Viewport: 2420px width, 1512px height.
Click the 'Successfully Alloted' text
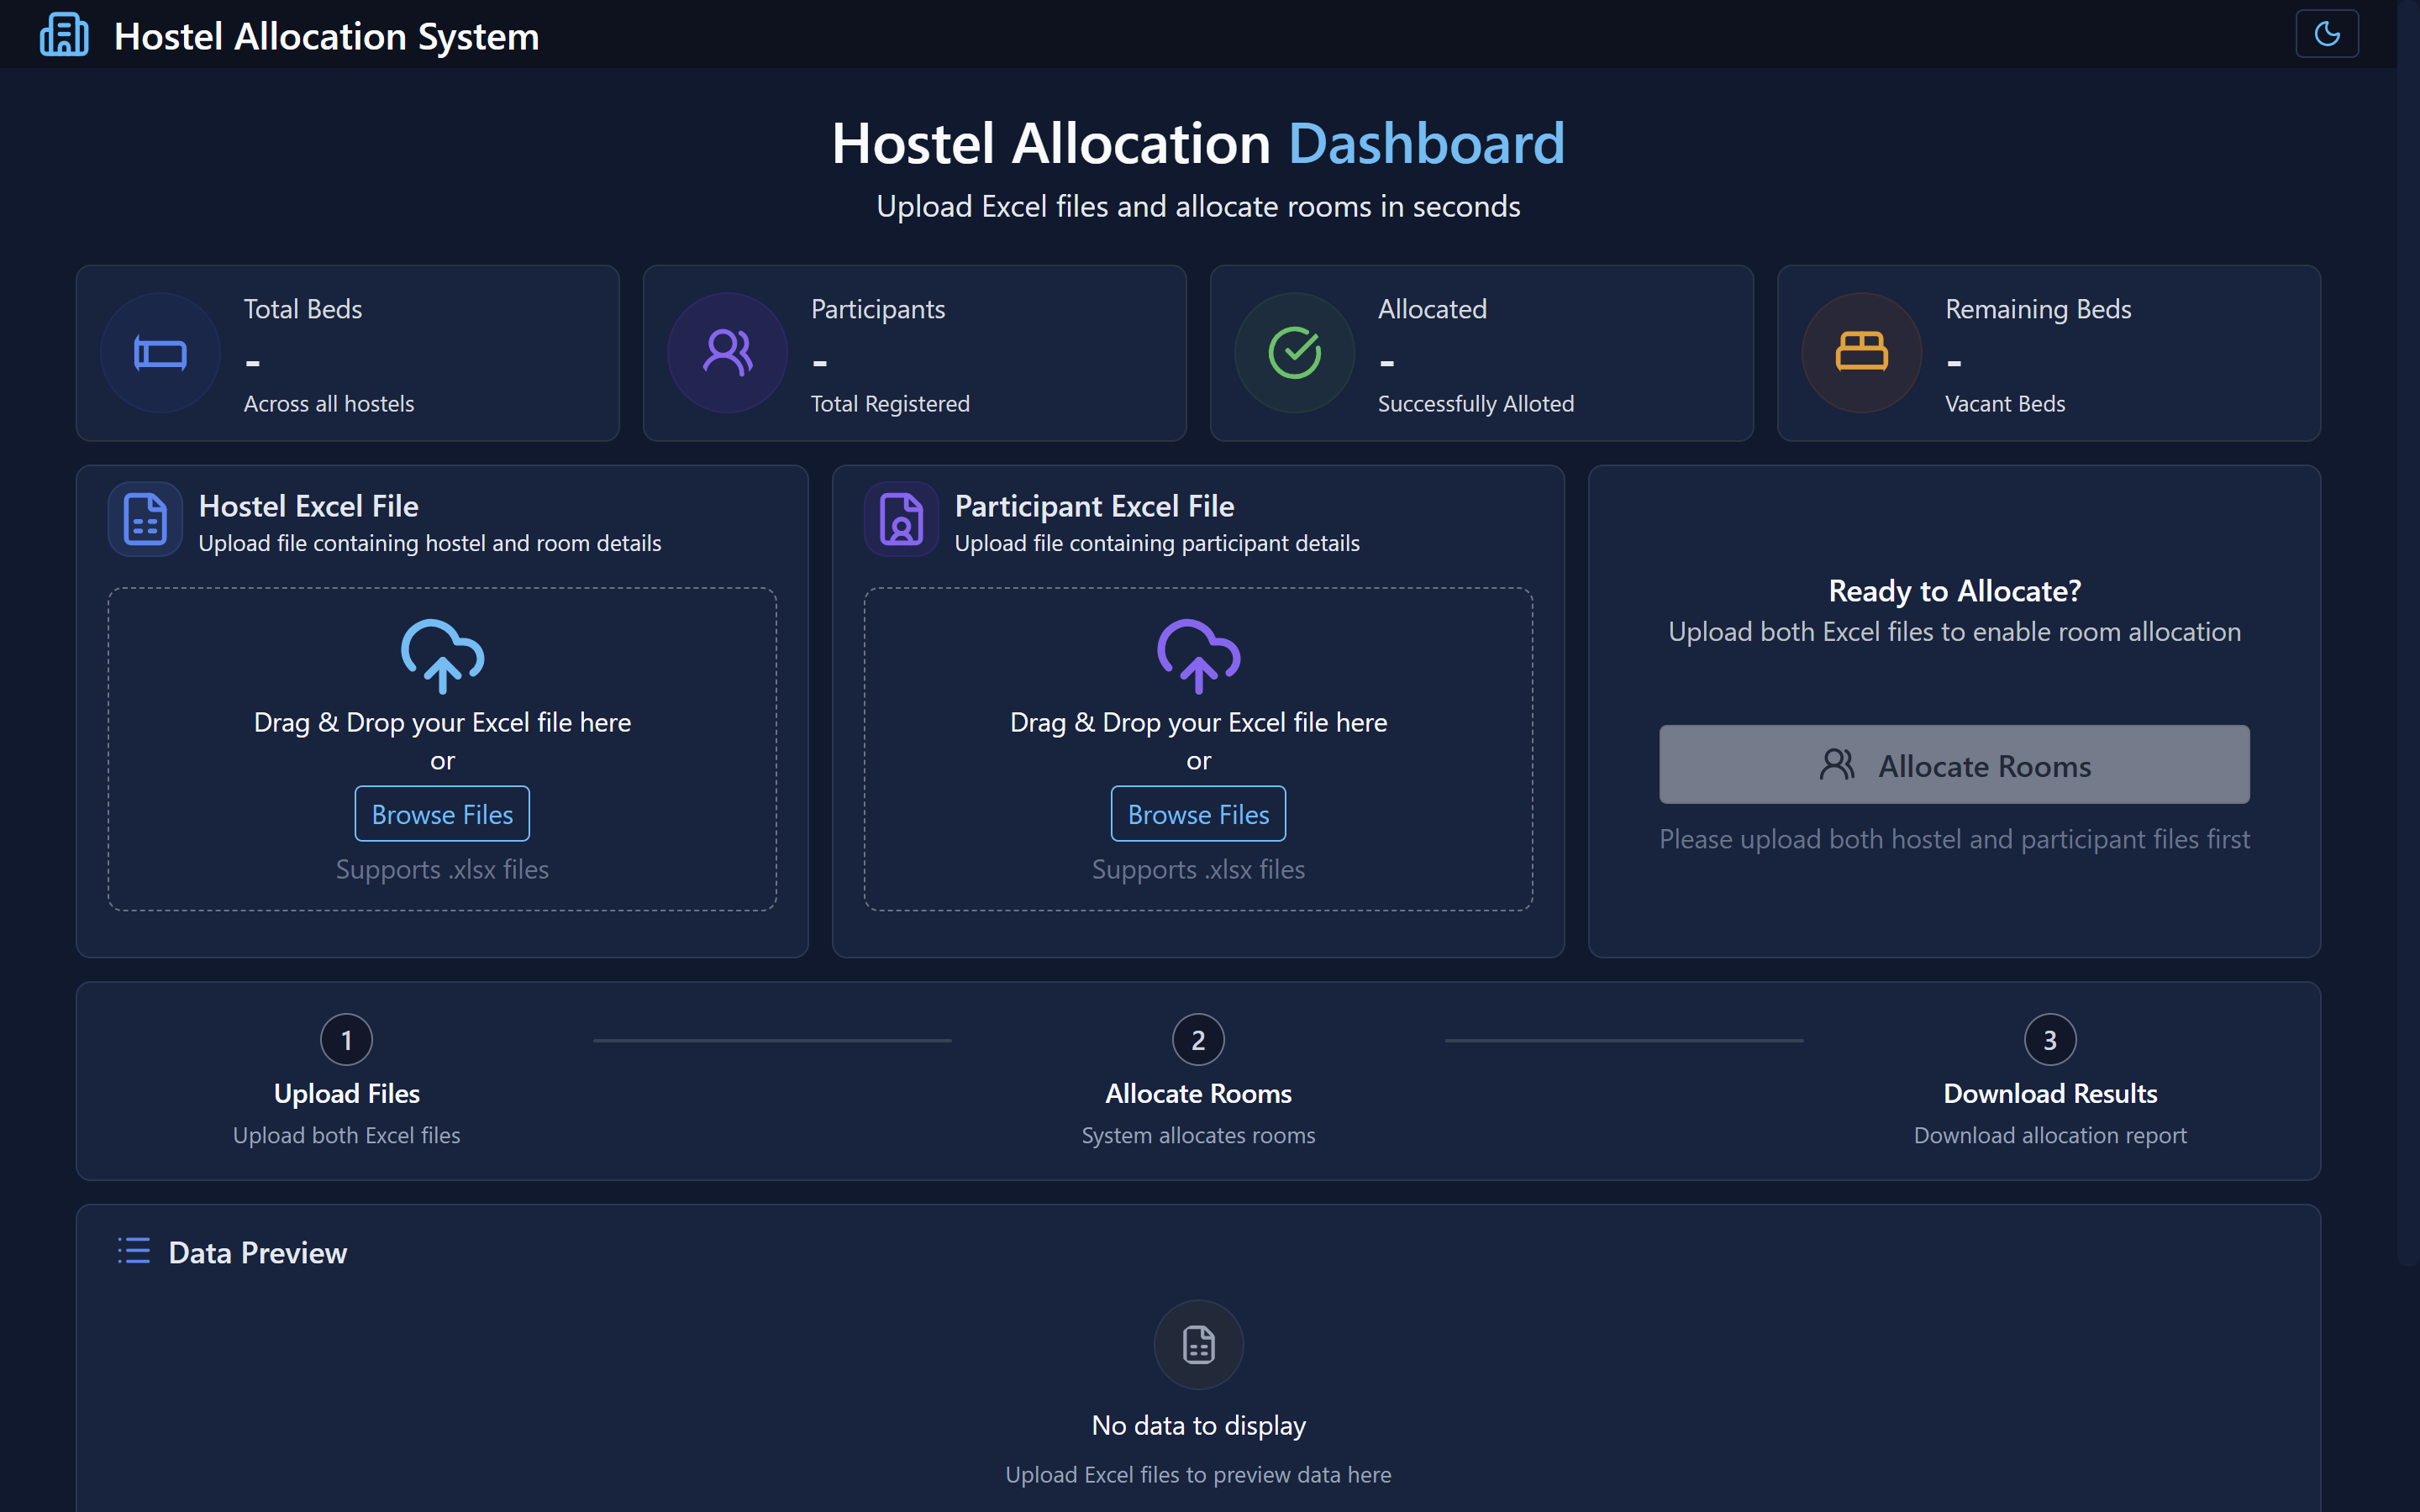point(1475,403)
